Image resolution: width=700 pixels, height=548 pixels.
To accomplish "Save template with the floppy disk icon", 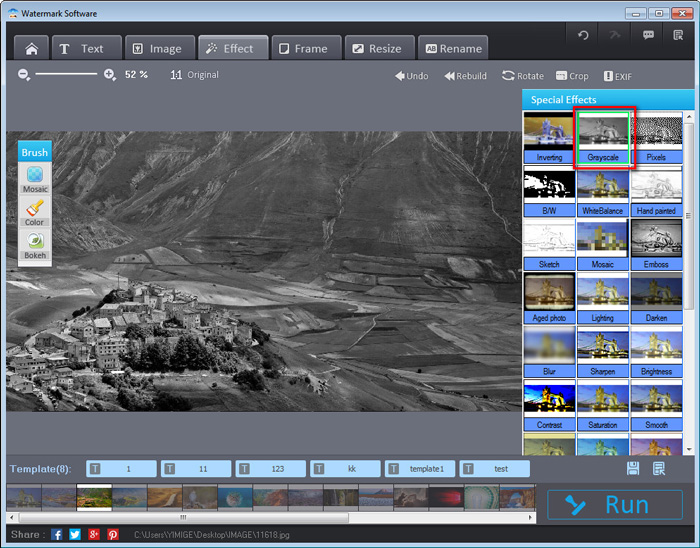I will tap(633, 468).
